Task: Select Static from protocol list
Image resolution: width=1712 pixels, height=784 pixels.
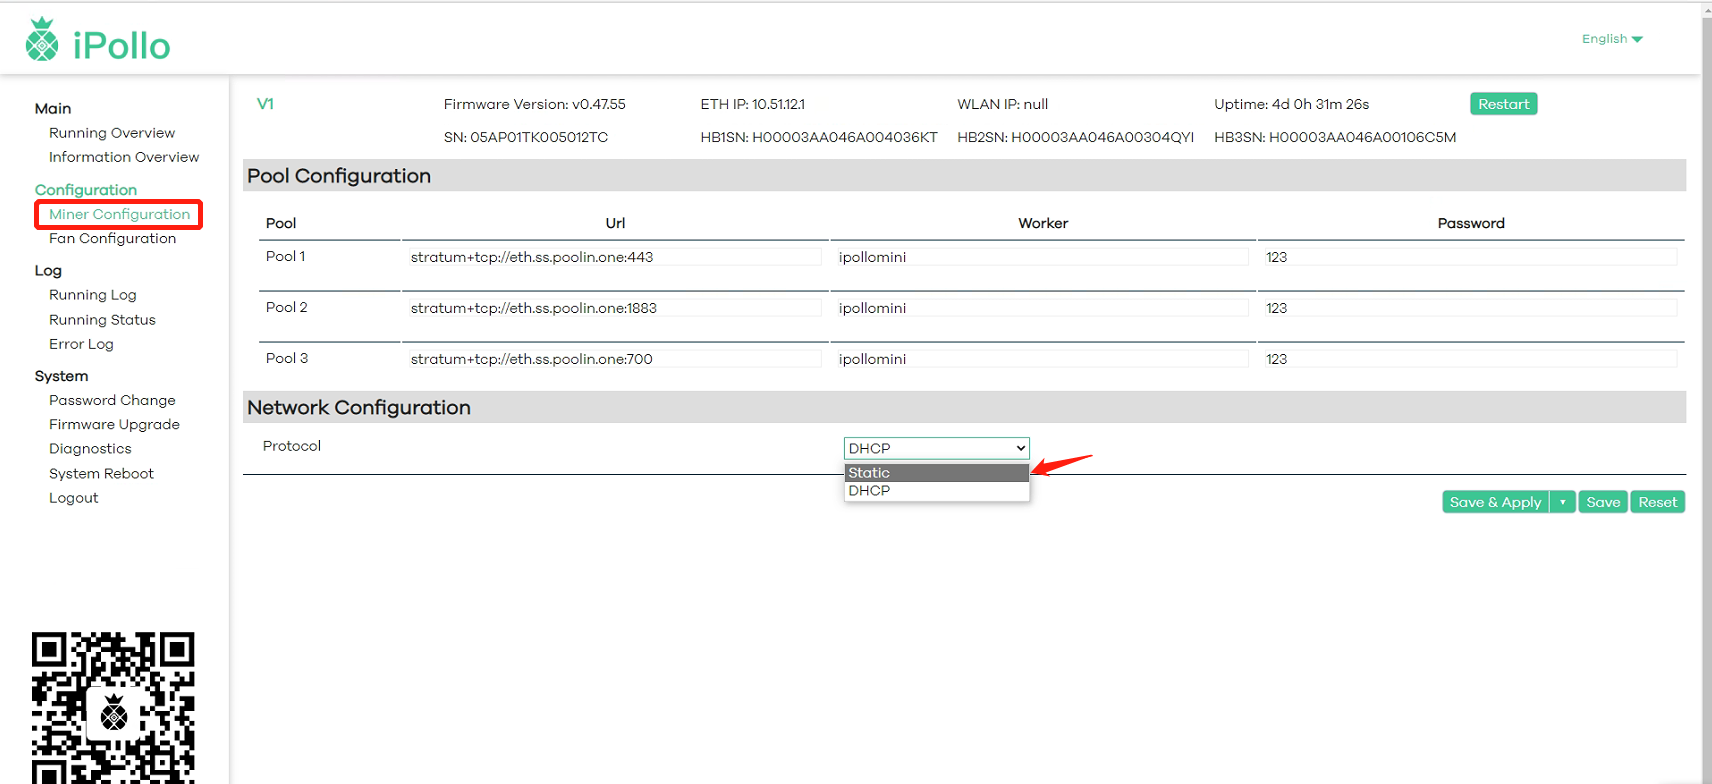Action: coord(936,473)
